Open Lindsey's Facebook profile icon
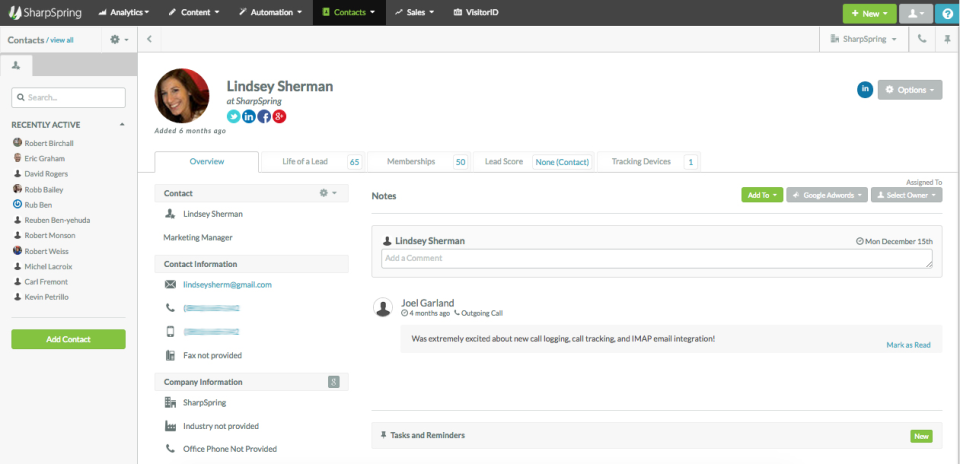 (264, 116)
